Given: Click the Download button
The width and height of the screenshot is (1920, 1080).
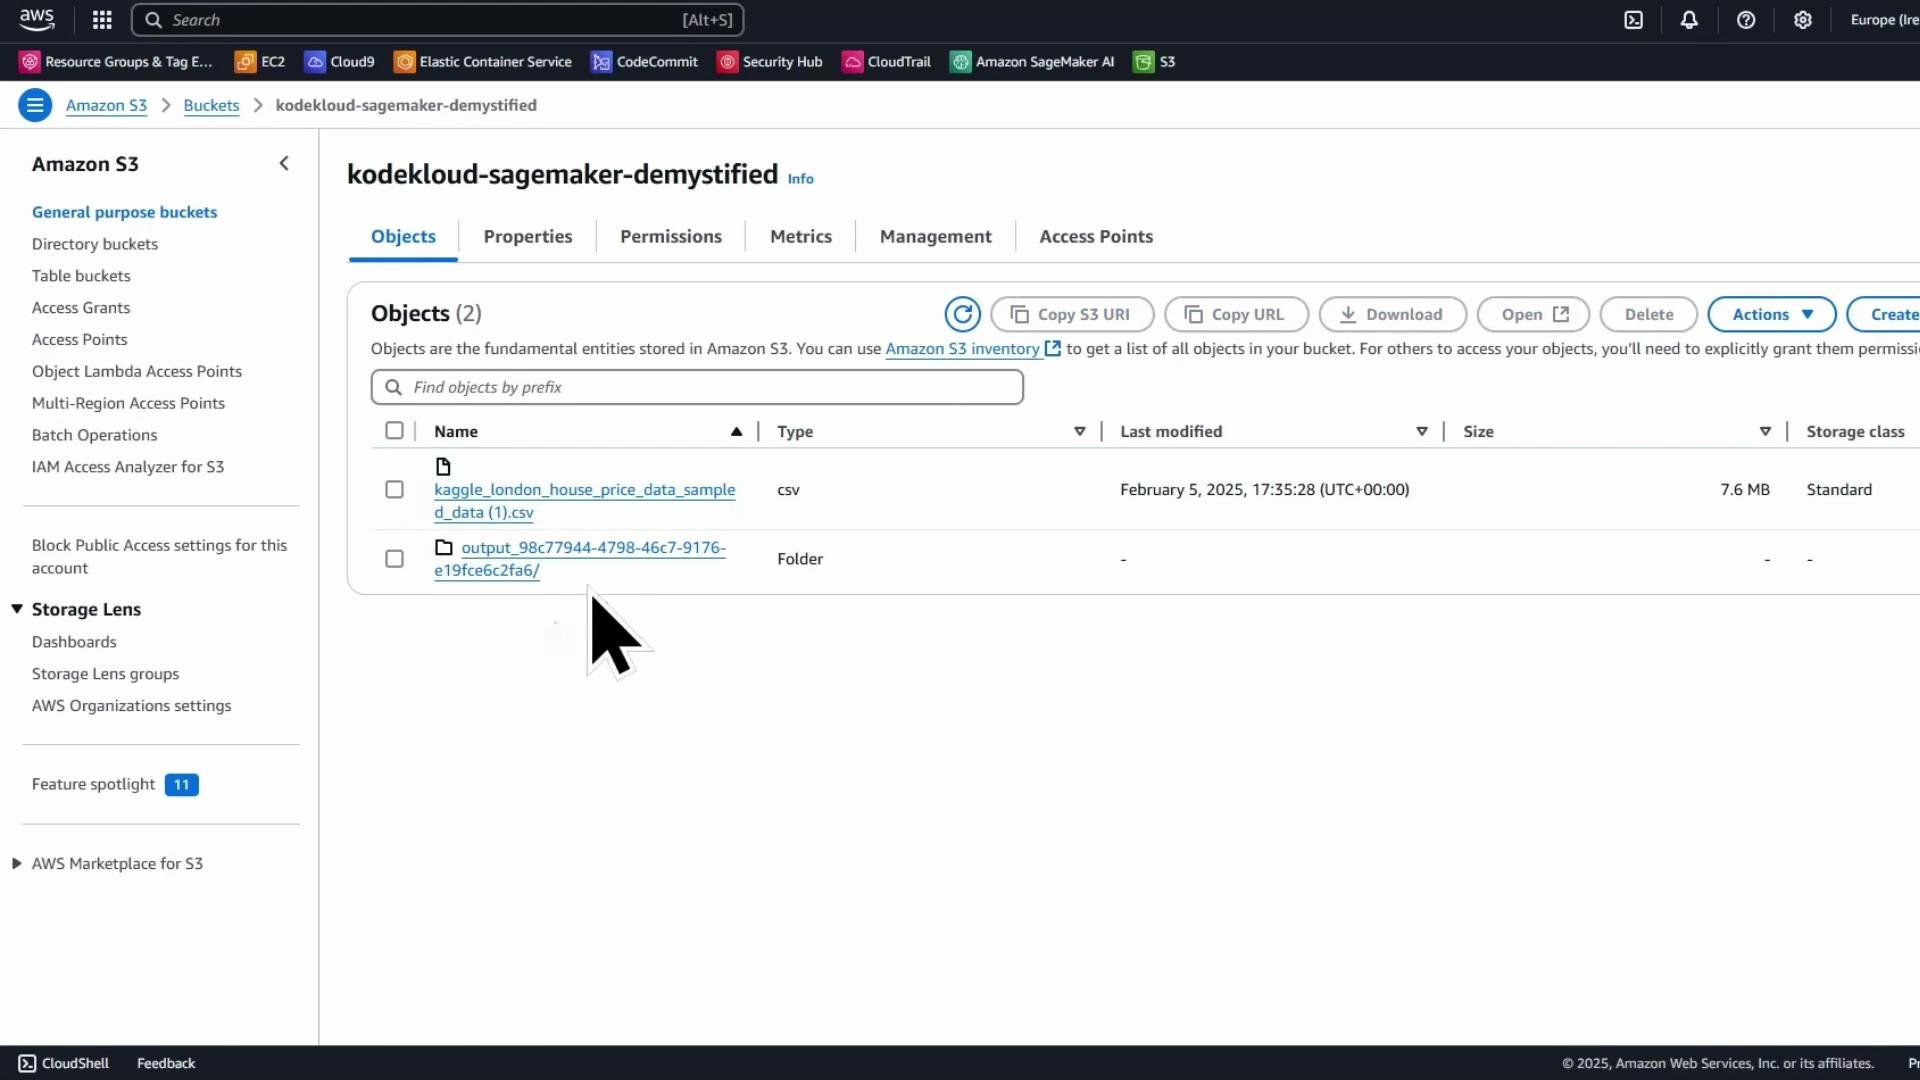Looking at the screenshot, I should [1393, 314].
